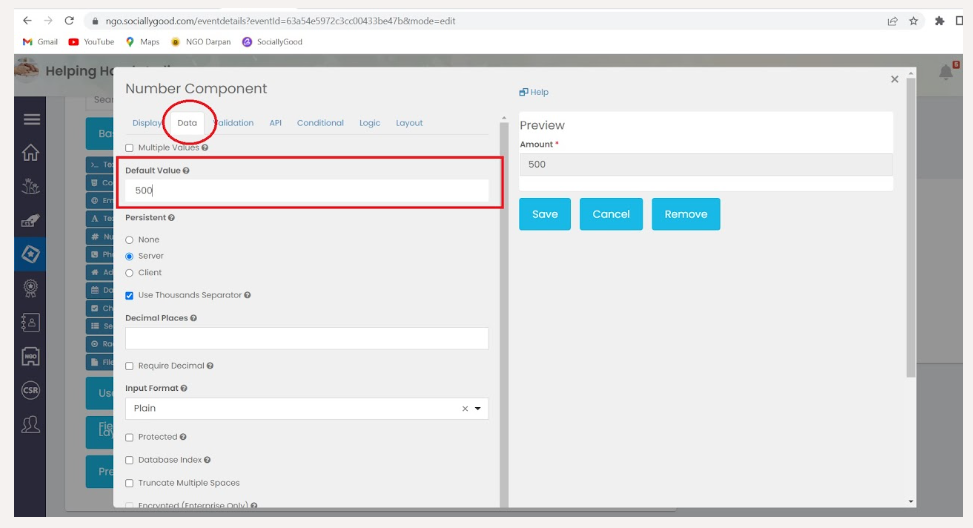Reload the page in browser
973x528 pixels.
click(x=69, y=21)
